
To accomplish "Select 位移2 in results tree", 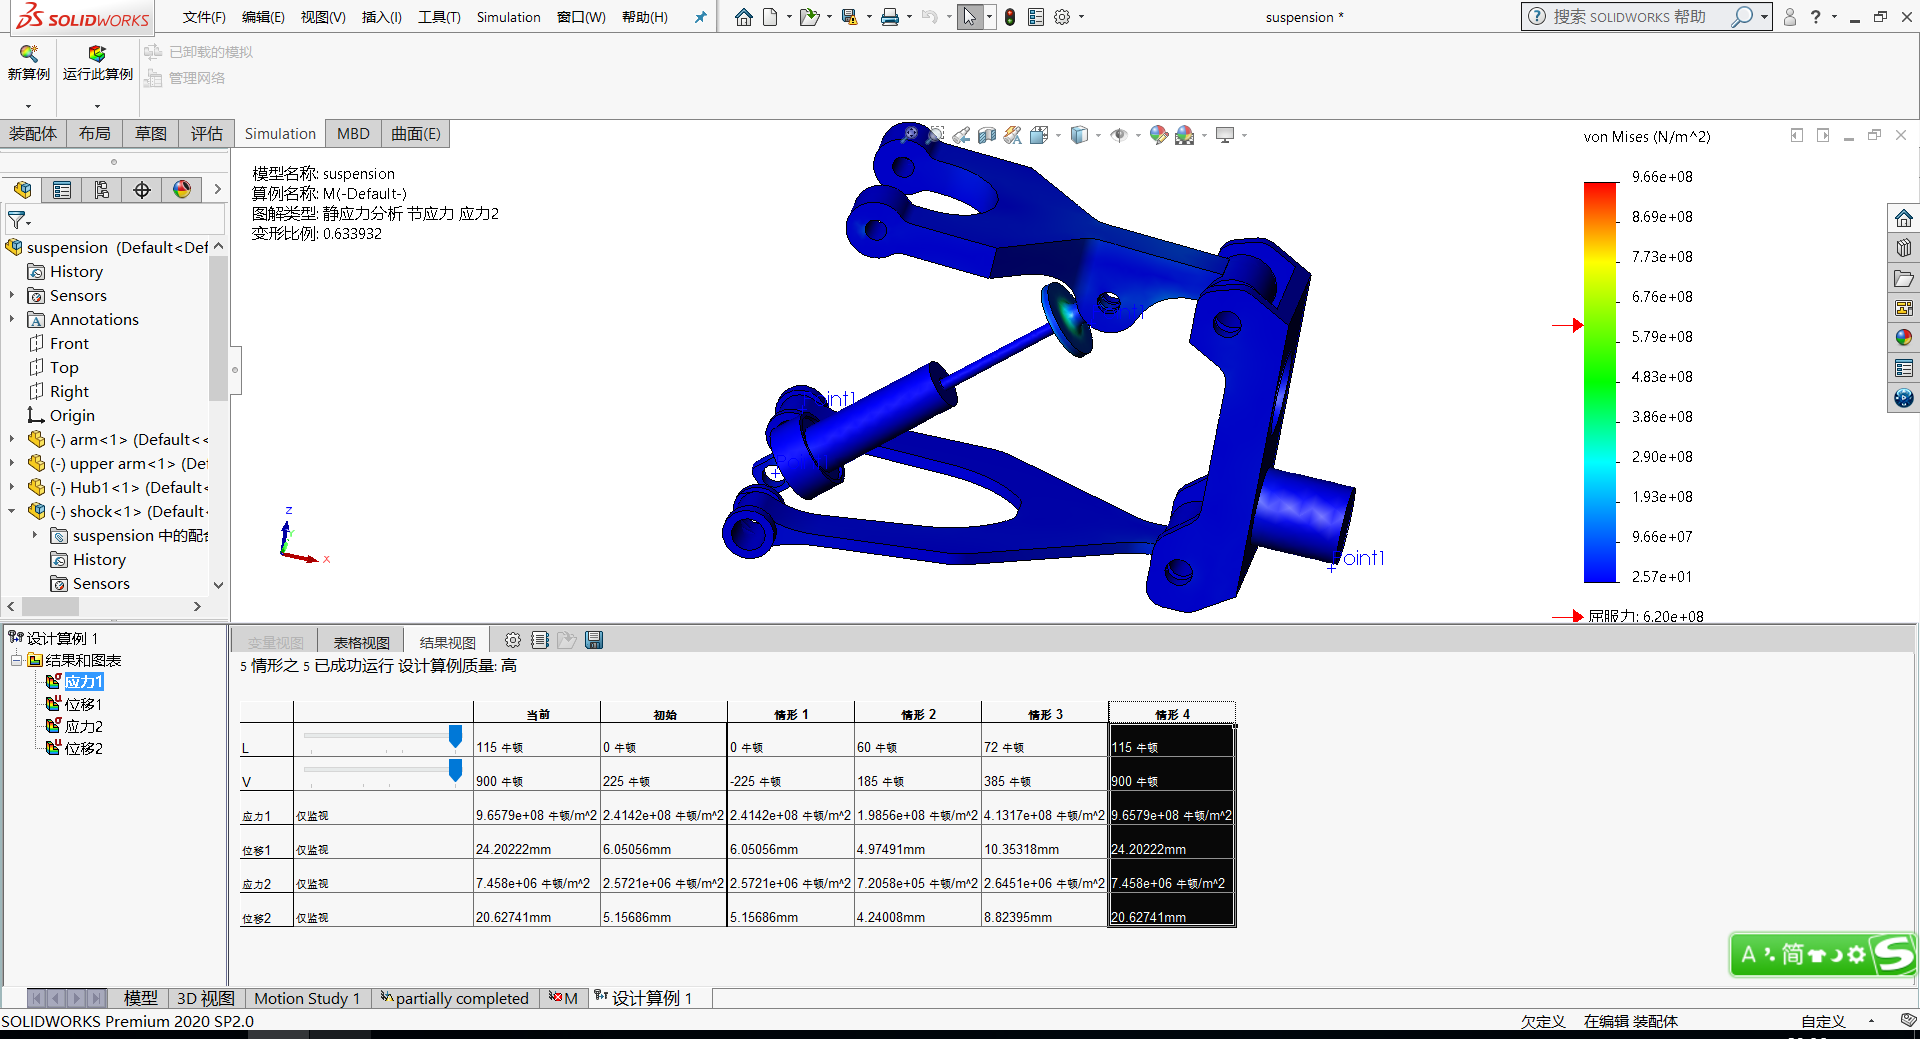I will tap(83, 748).
